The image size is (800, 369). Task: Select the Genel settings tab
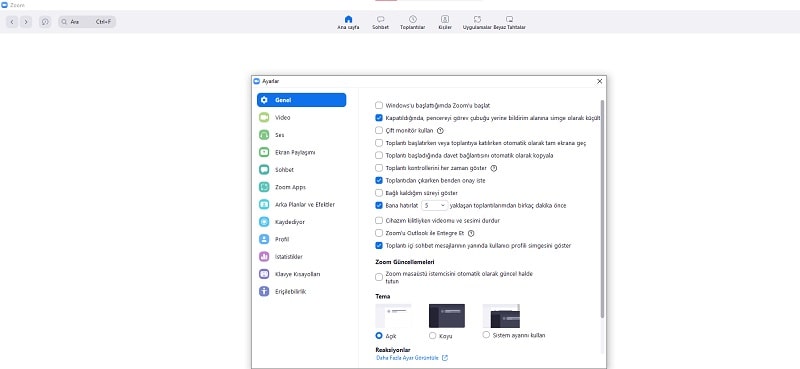(x=302, y=100)
